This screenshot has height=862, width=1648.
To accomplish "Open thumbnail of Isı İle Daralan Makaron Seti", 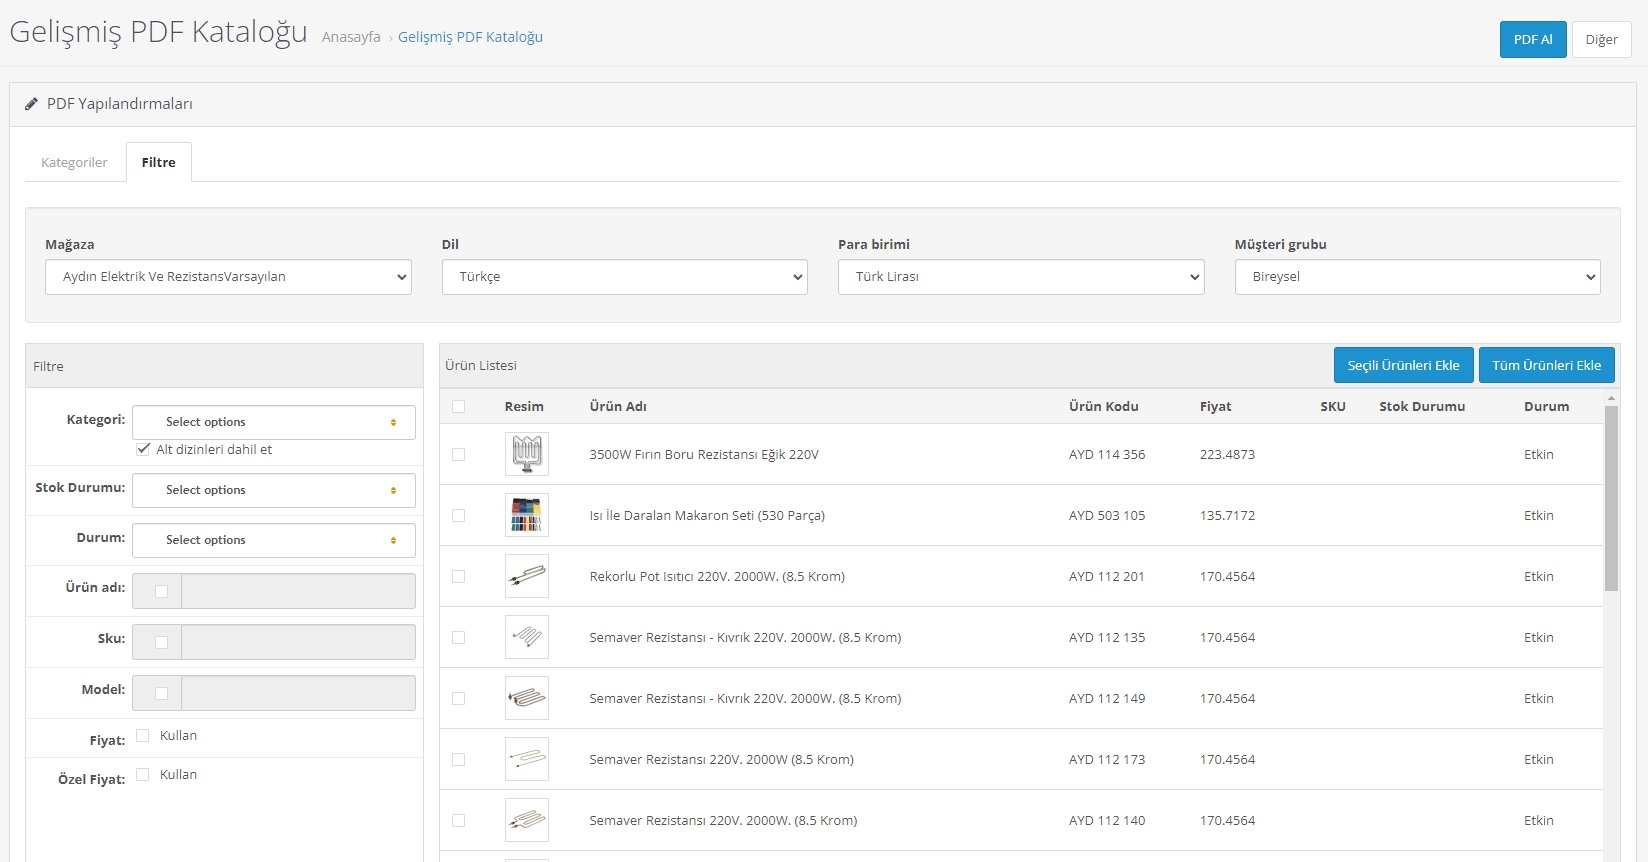I will pyautogui.click(x=527, y=515).
